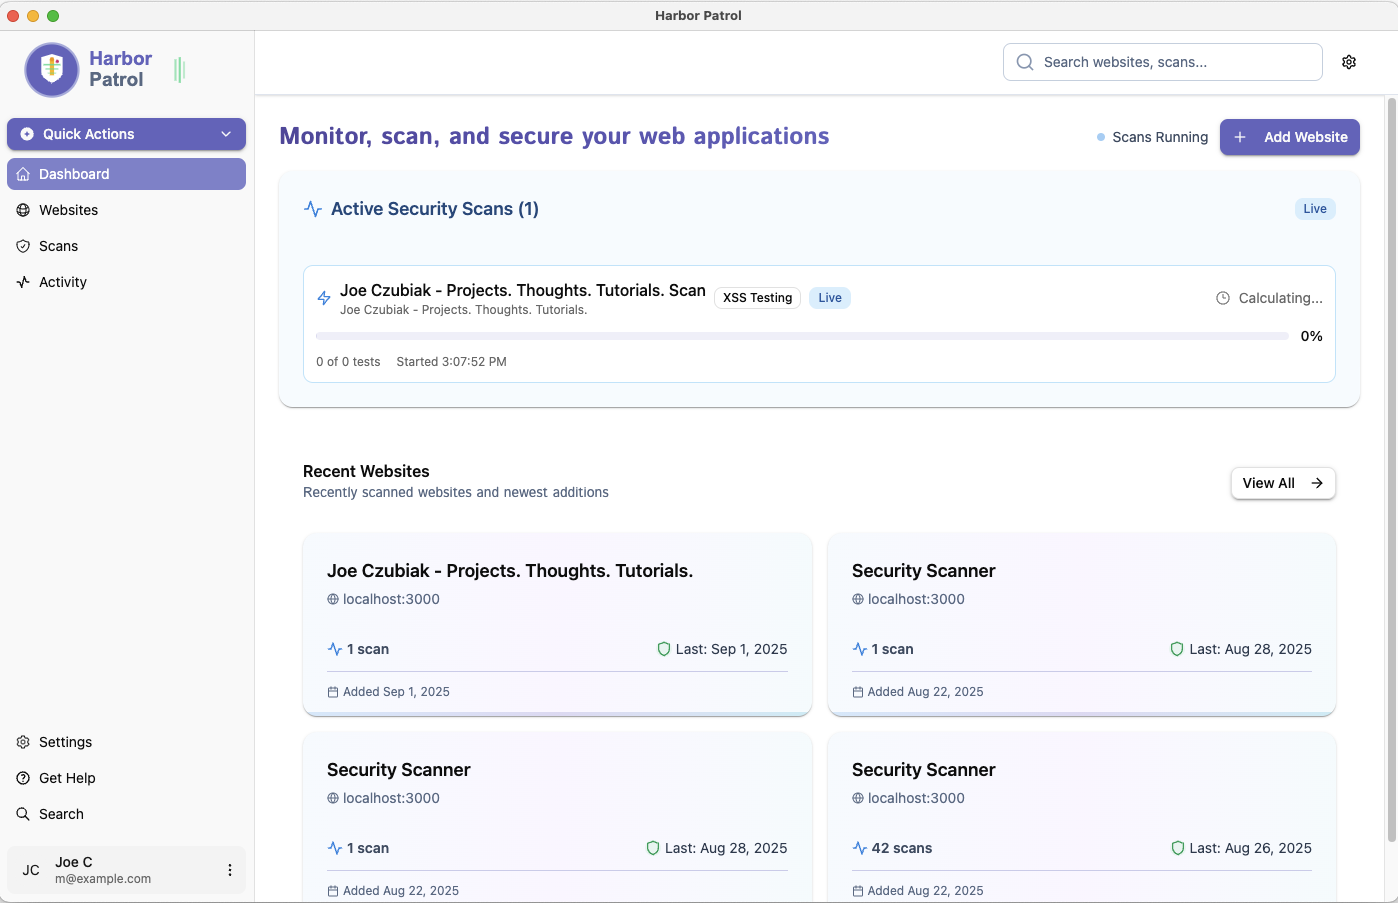Click View All recent websites
The width and height of the screenshot is (1398, 903).
[1282, 483]
